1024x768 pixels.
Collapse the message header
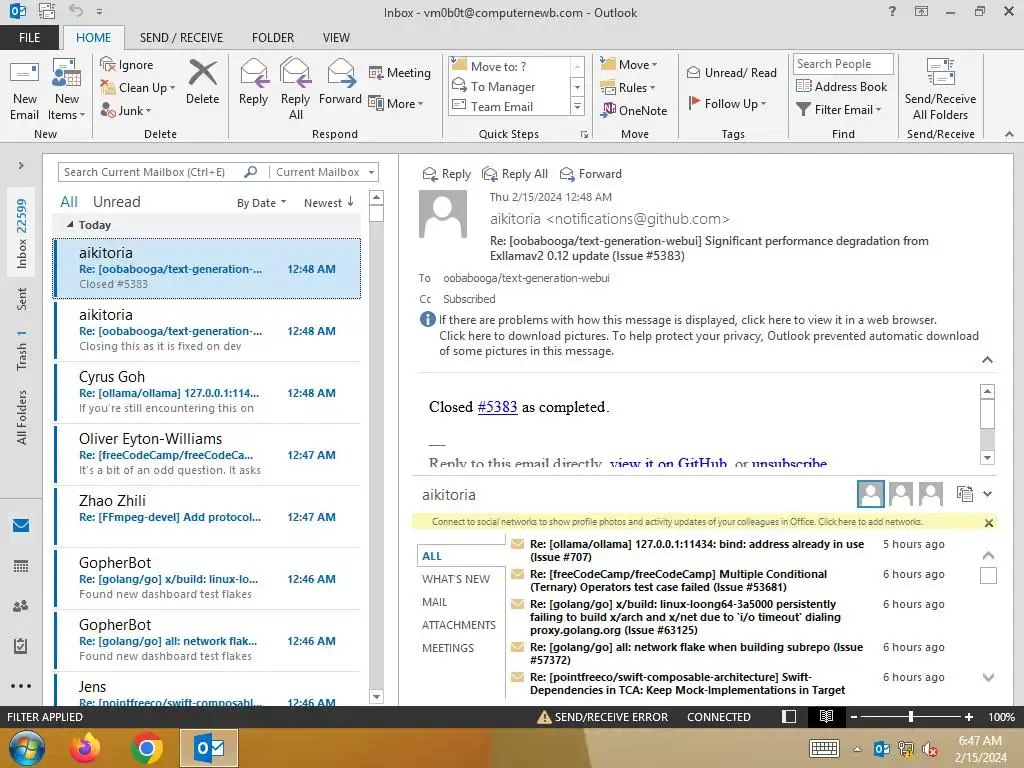pyautogui.click(x=987, y=360)
